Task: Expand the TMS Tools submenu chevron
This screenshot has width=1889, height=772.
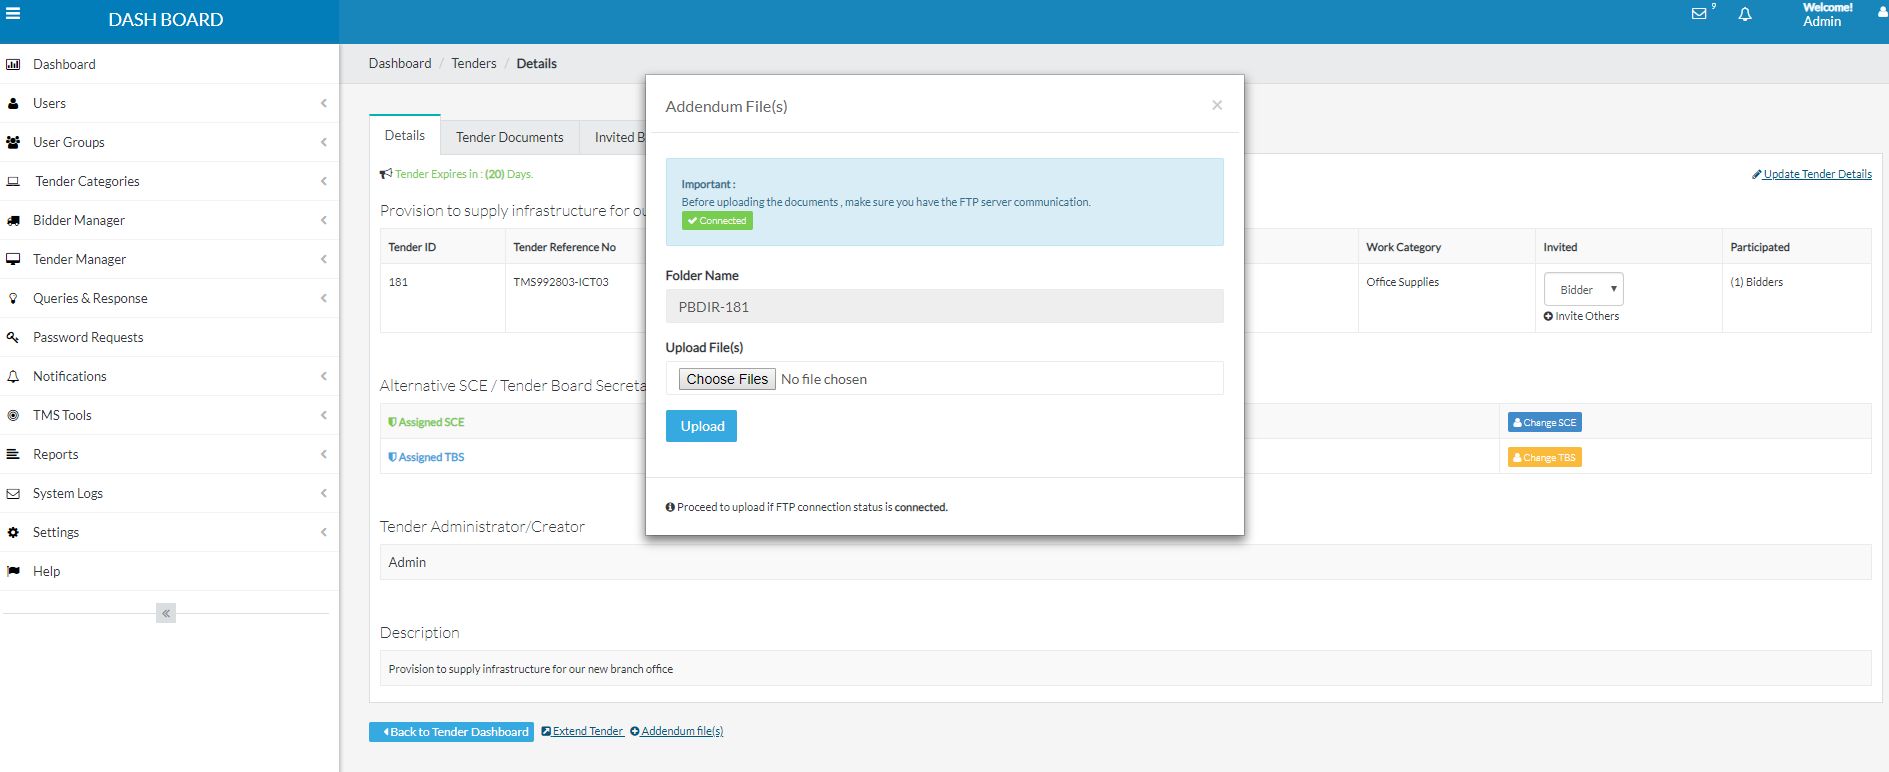Action: coord(324,415)
